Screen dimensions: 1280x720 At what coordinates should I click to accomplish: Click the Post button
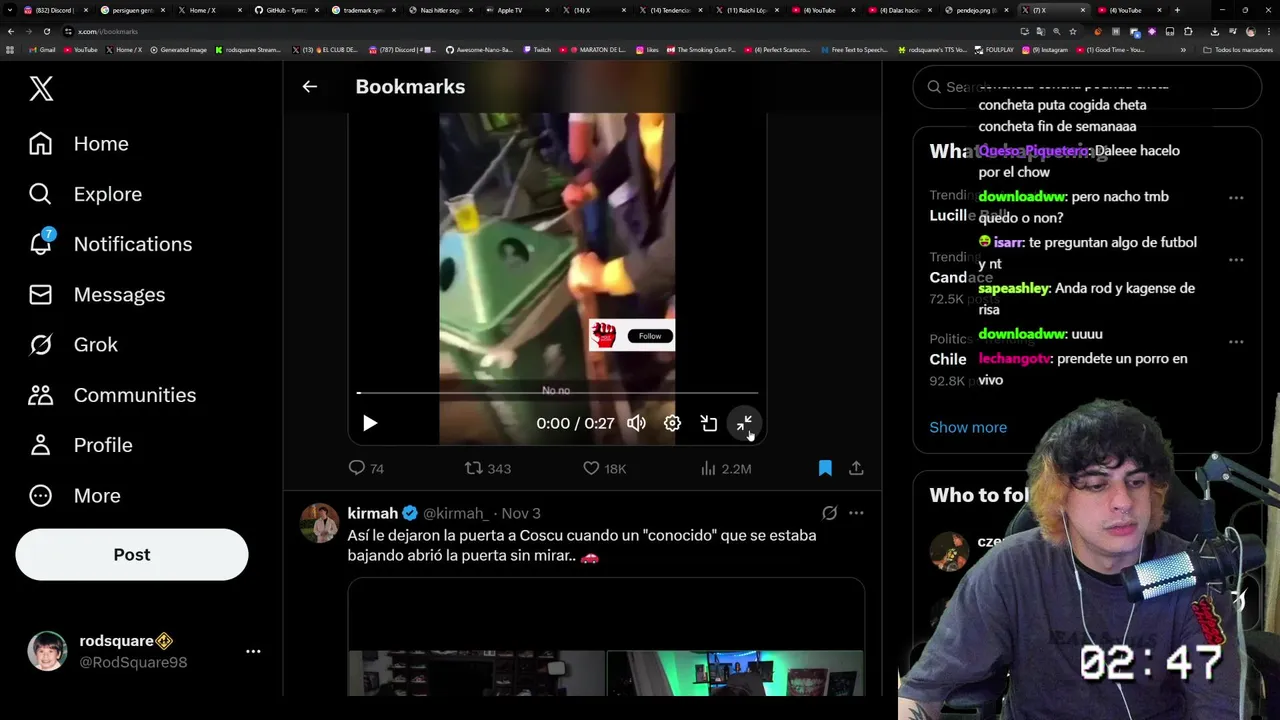point(132,555)
